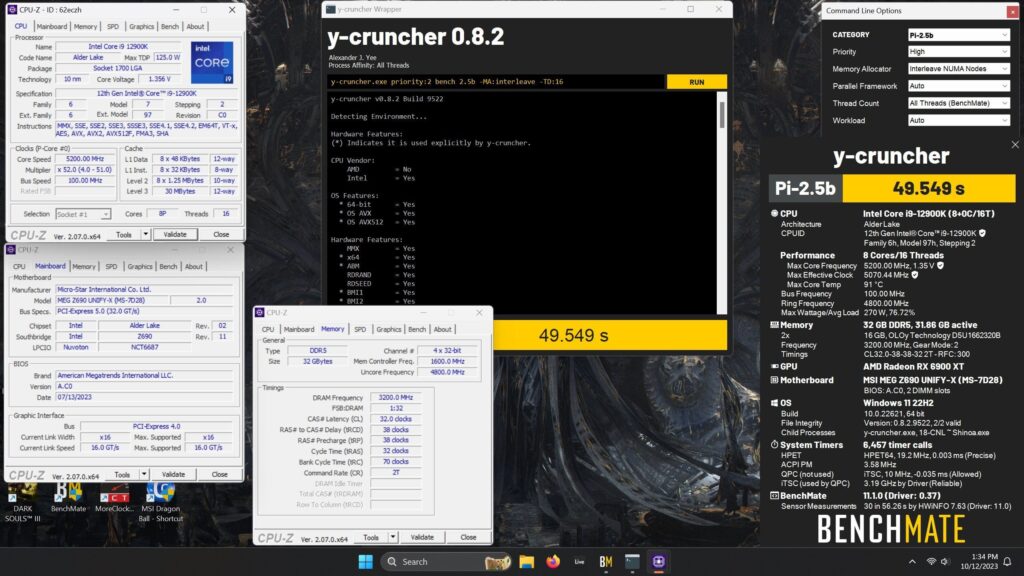Click Uncore Frequency 4800.0 MHz value
This screenshot has width=1024, height=576.
click(x=447, y=372)
